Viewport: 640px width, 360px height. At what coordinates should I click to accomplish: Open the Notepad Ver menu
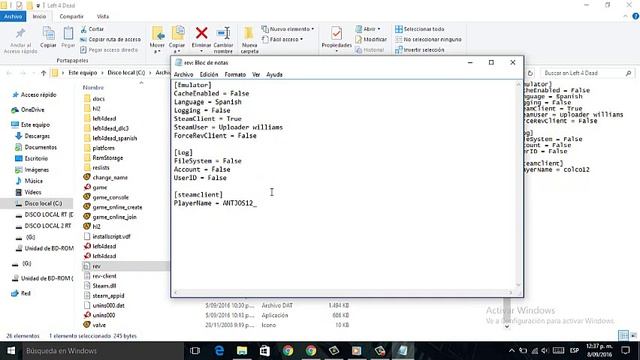point(256,75)
